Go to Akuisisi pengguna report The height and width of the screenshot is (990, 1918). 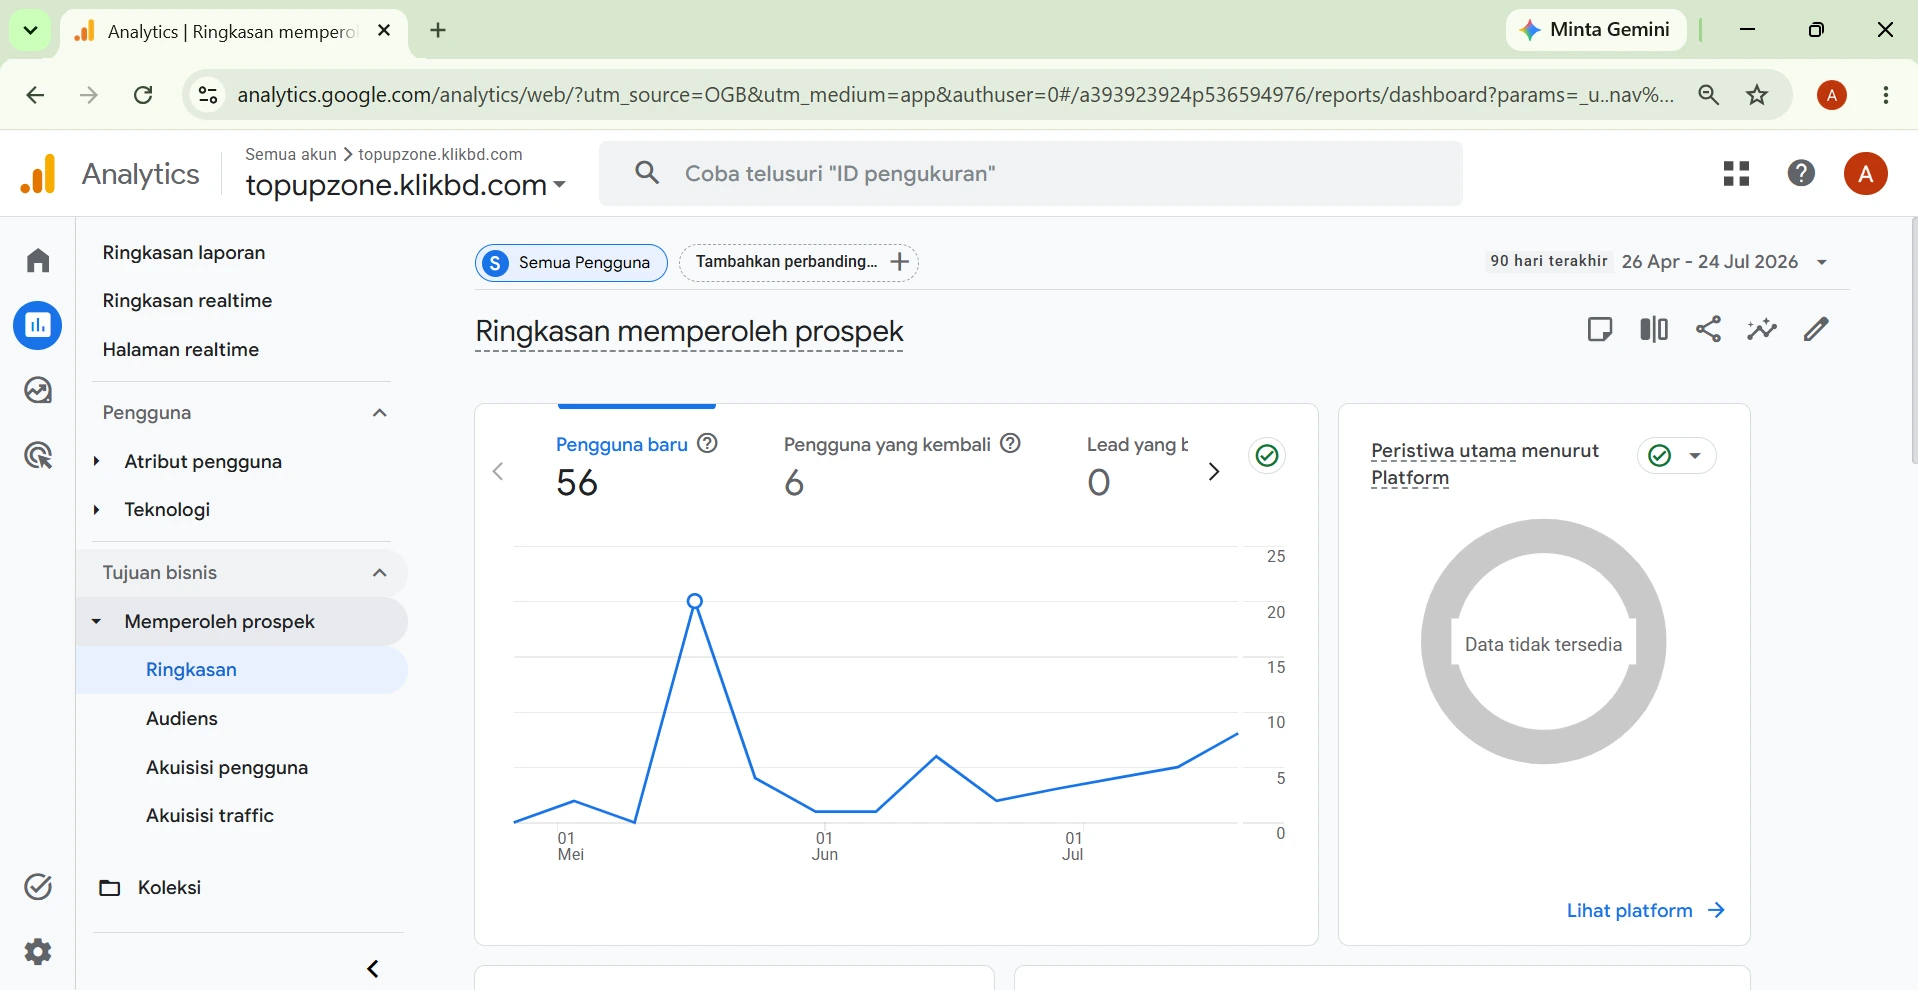point(227,767)
